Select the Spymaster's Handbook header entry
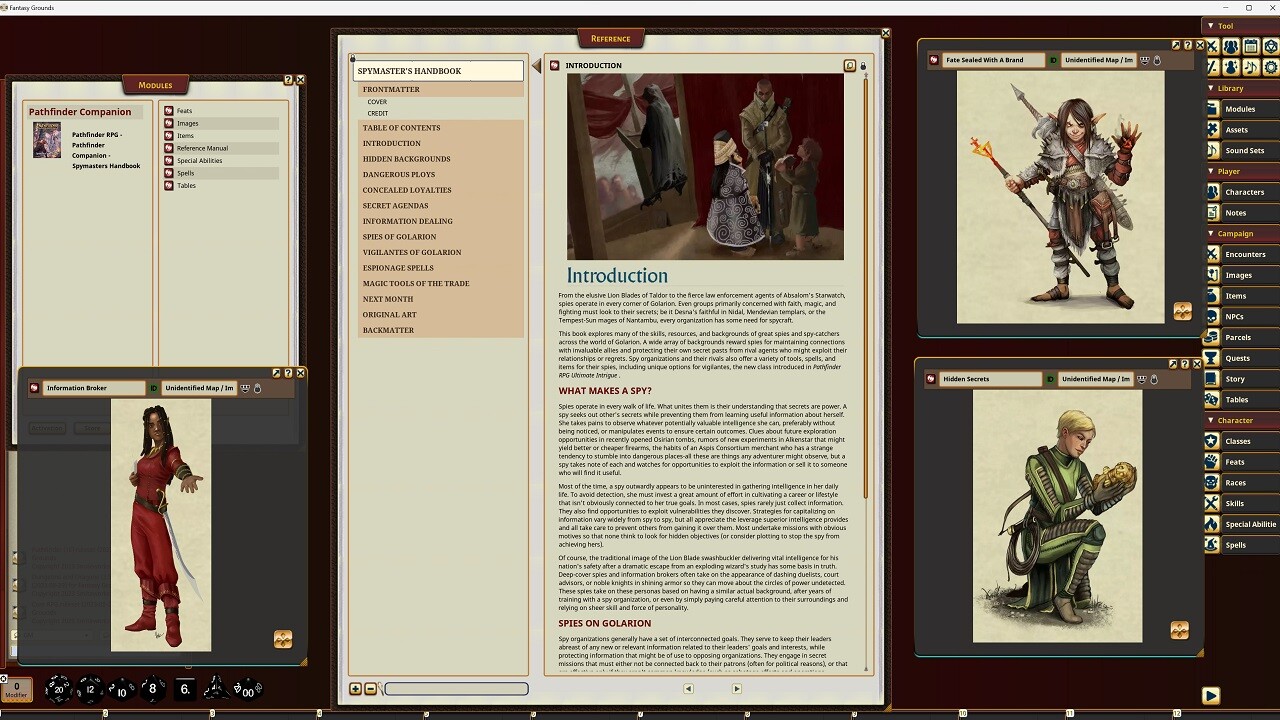The width and height of the screenshot is (1280, 720). click(410, 70)
